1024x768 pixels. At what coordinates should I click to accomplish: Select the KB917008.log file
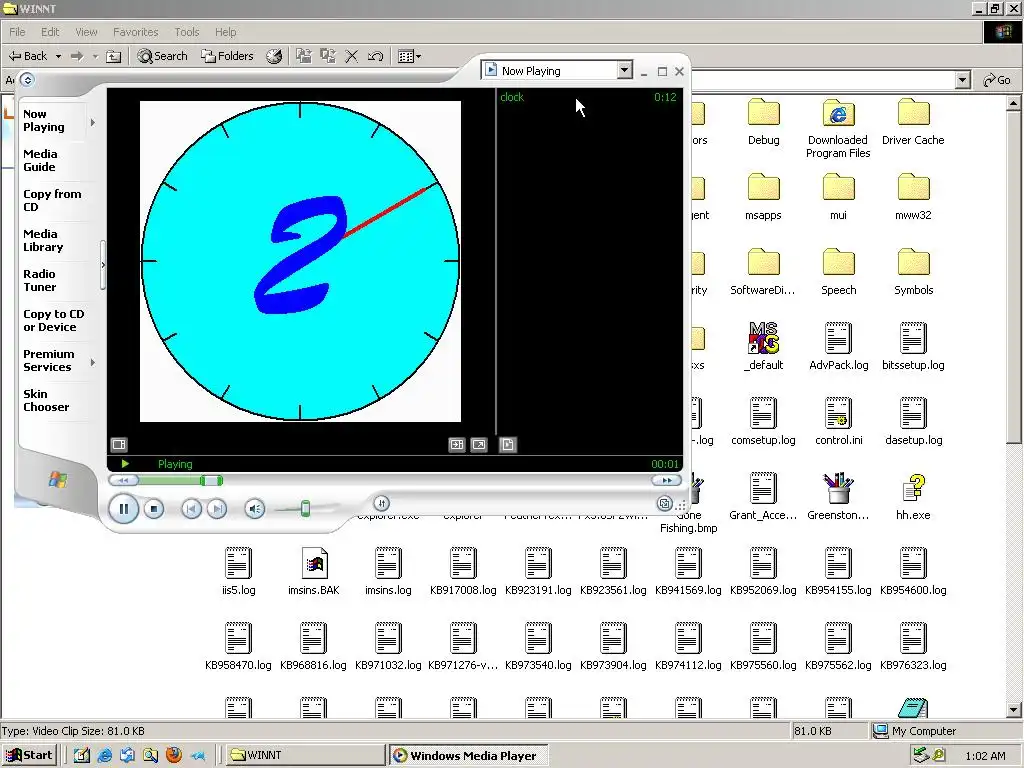point(463,570)
